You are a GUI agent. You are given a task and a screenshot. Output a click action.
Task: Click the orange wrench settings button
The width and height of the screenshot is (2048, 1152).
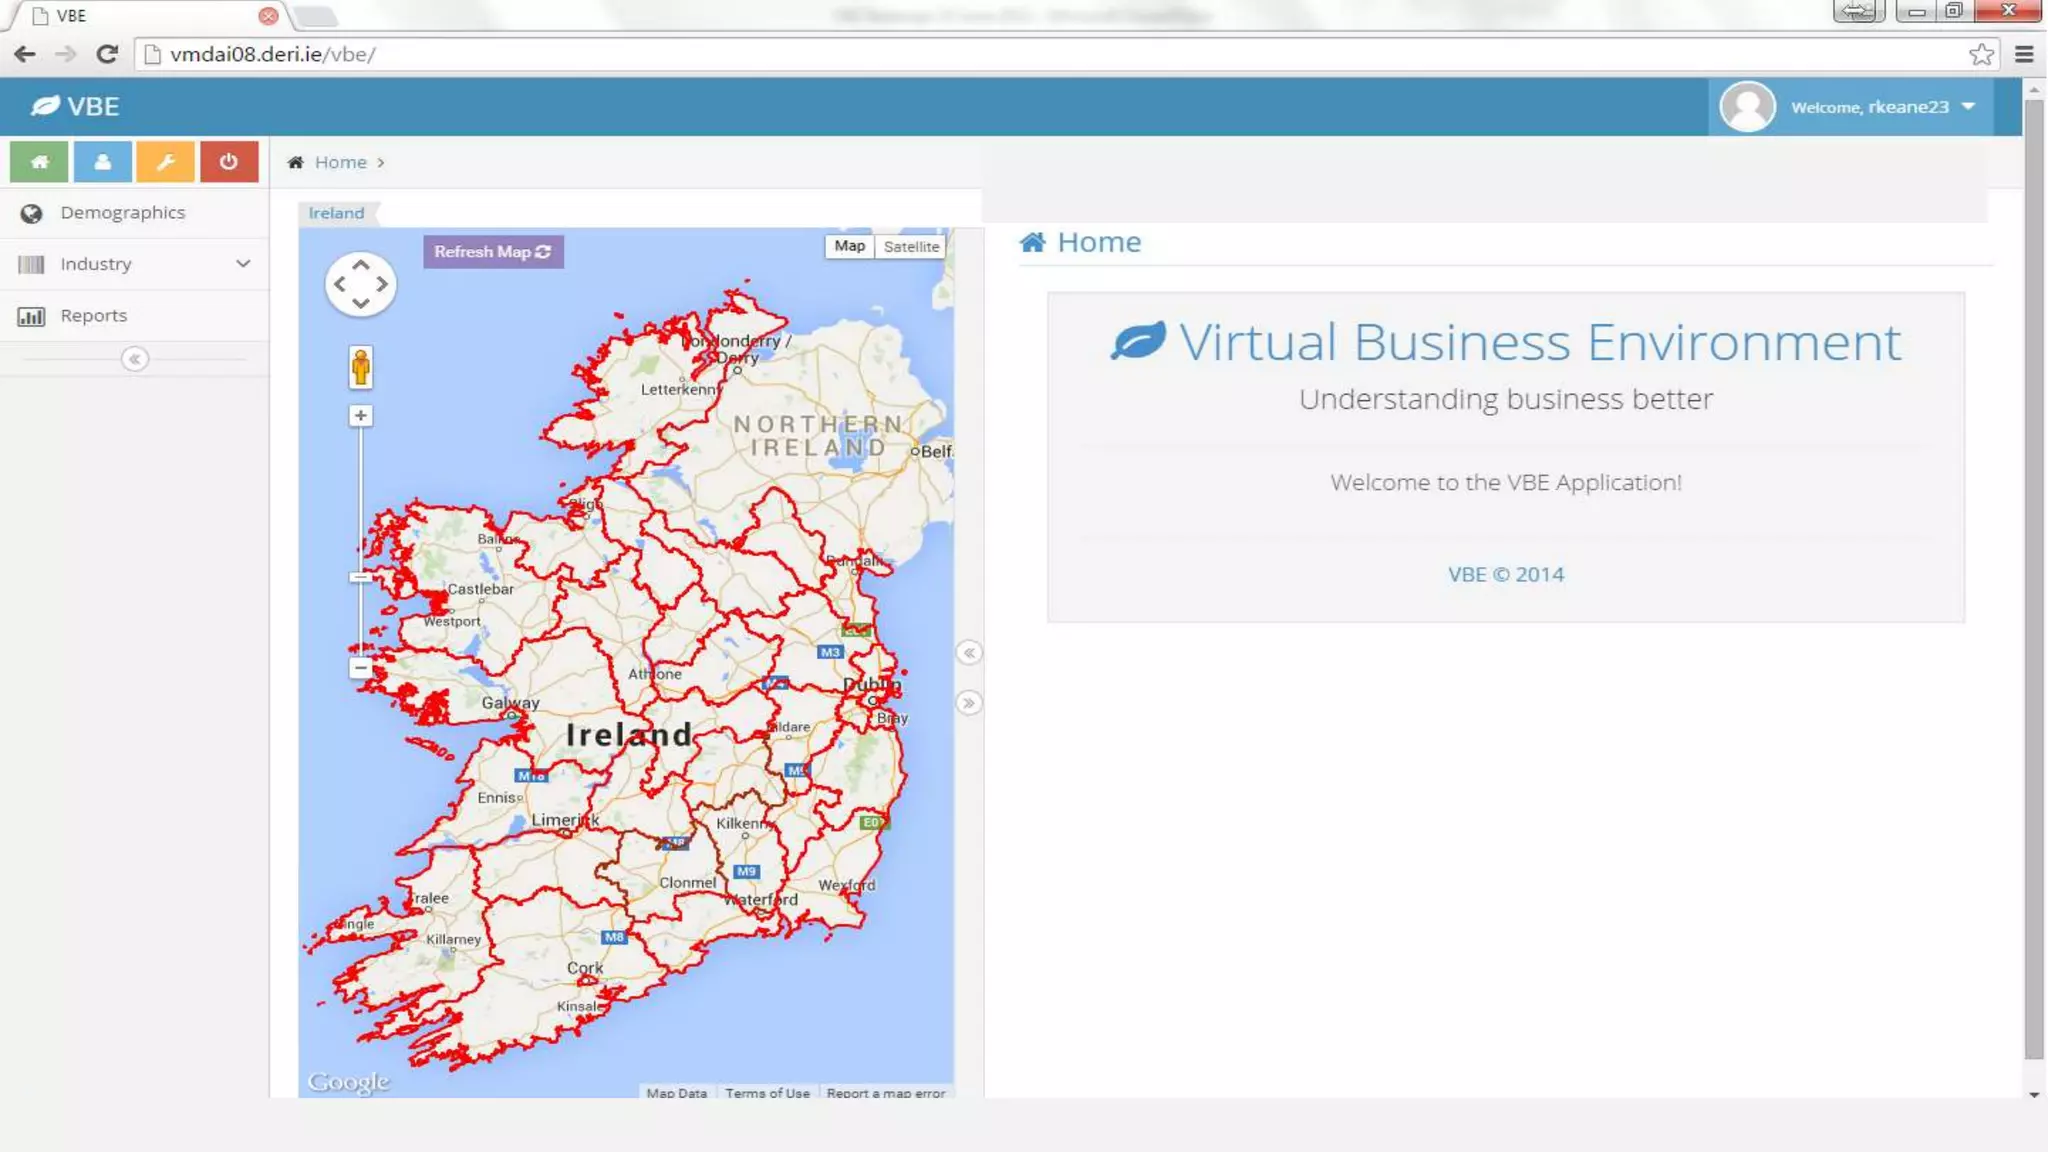click(165, 162)
